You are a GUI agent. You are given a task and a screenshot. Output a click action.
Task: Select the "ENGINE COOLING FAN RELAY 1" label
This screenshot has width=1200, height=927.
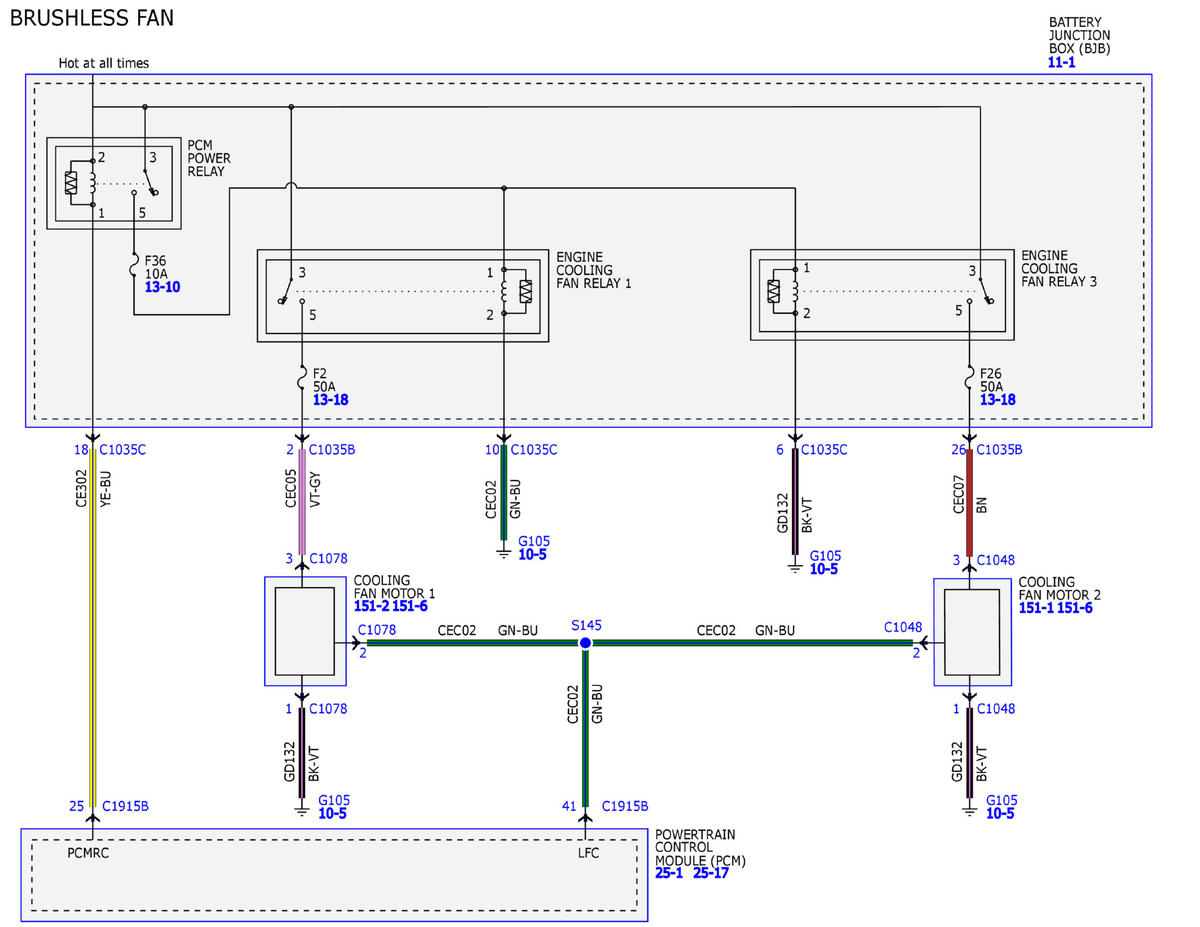point(594,270)
